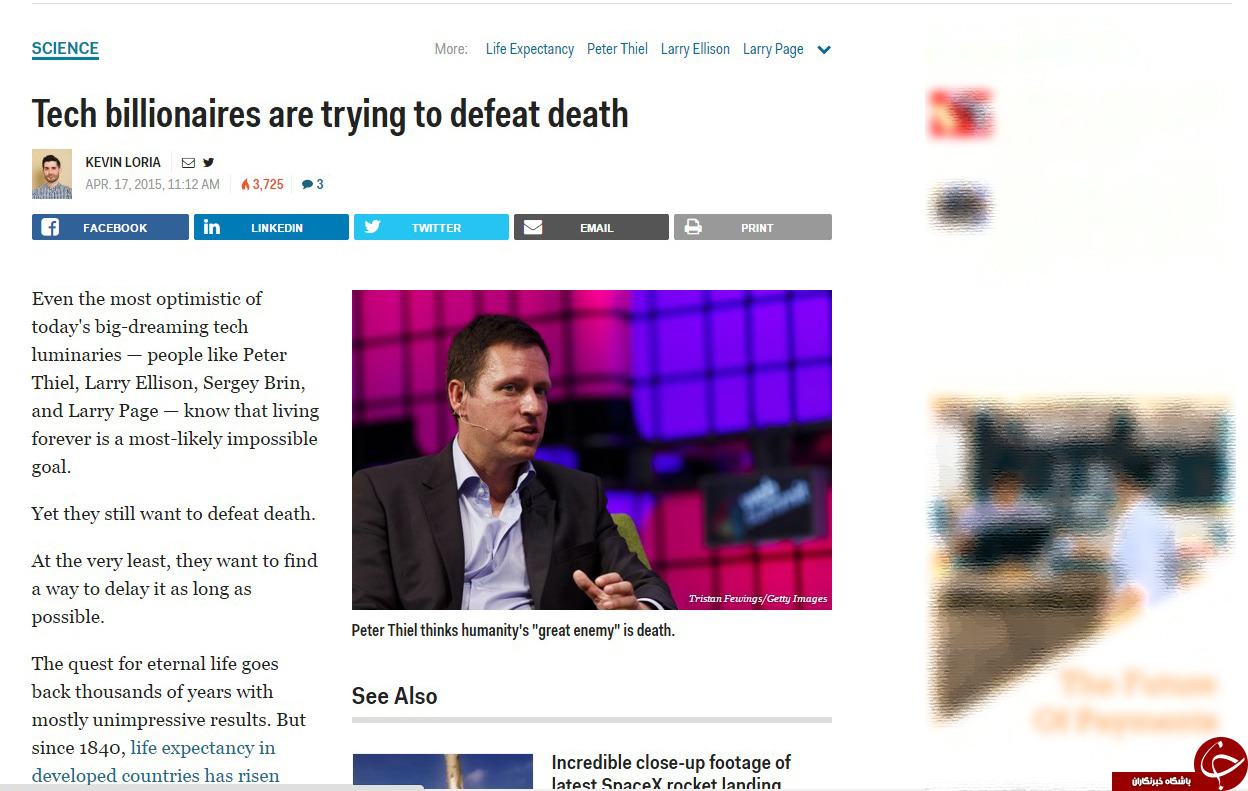Click the Peter Thiel article photo
Image resolution: width=1248 pixels, height=791 pixels.
point(592,450)
